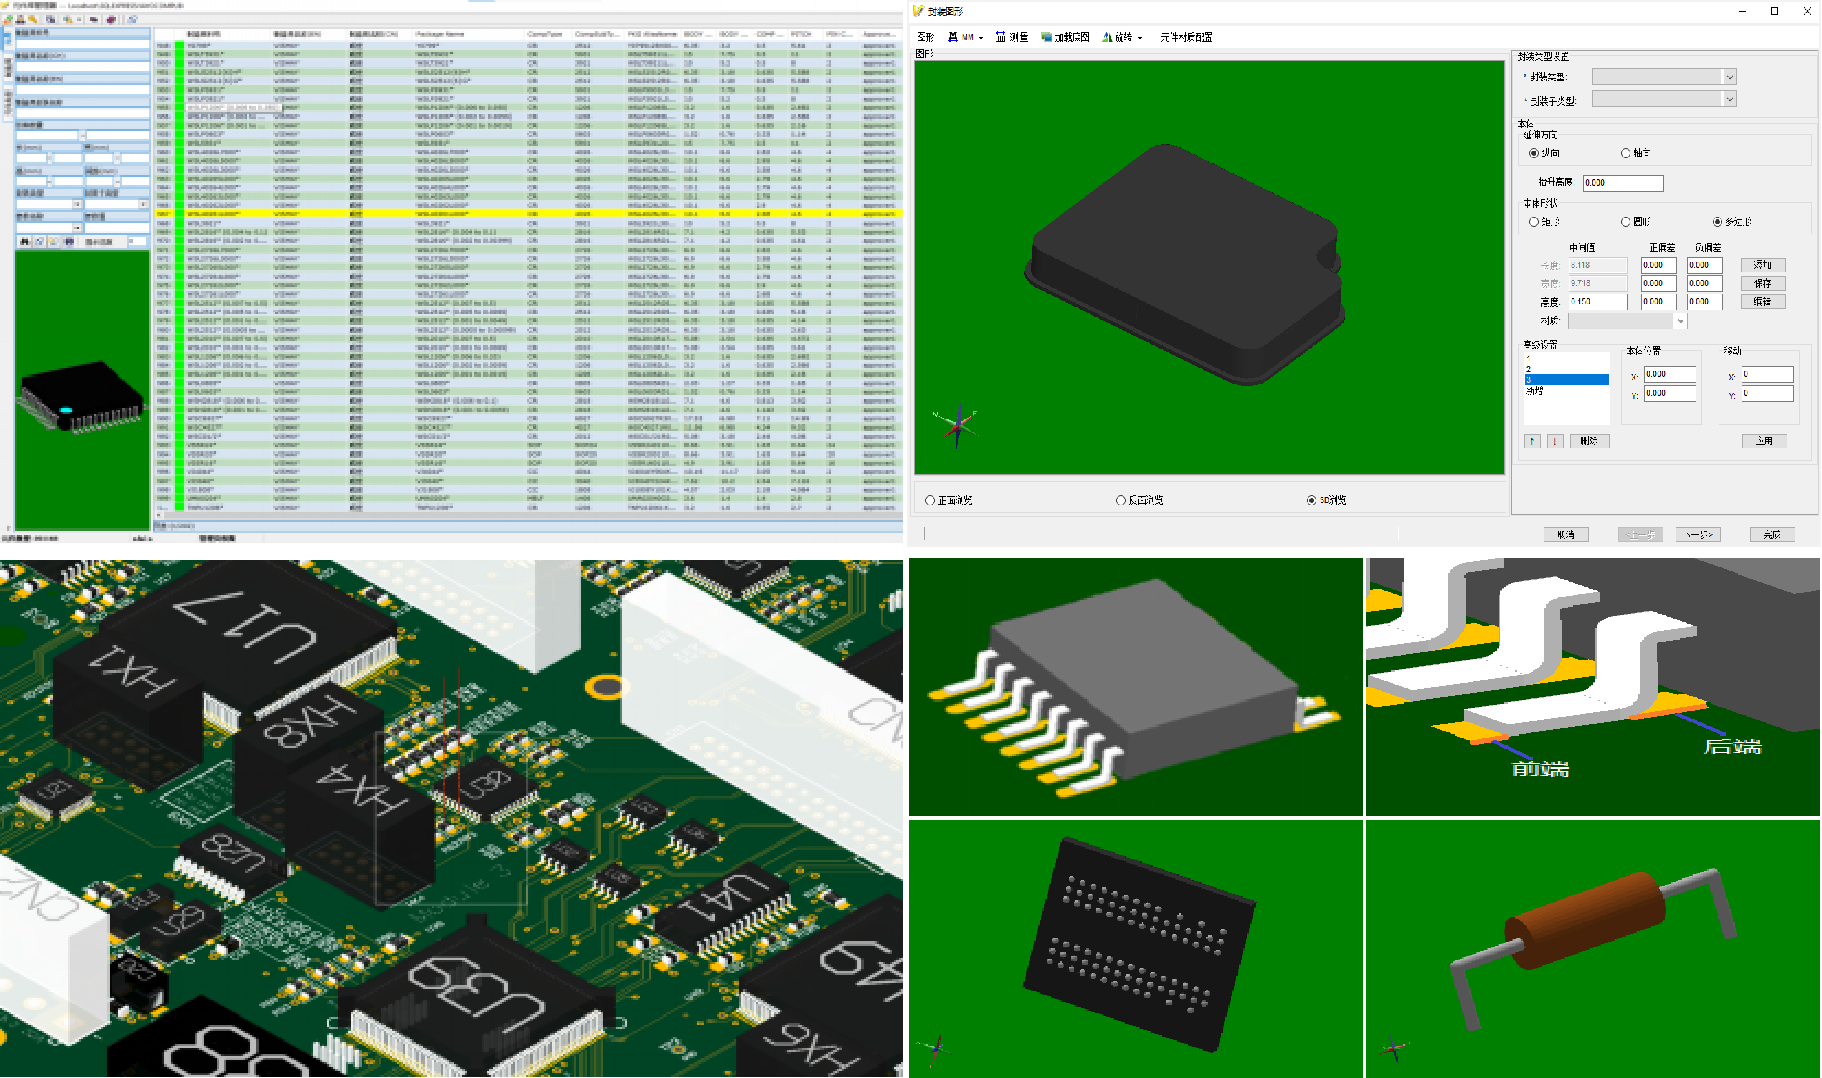Click the 加载底图 load base image icon
This screenshot has width=1822, height=1078.
click(1047, 37)
